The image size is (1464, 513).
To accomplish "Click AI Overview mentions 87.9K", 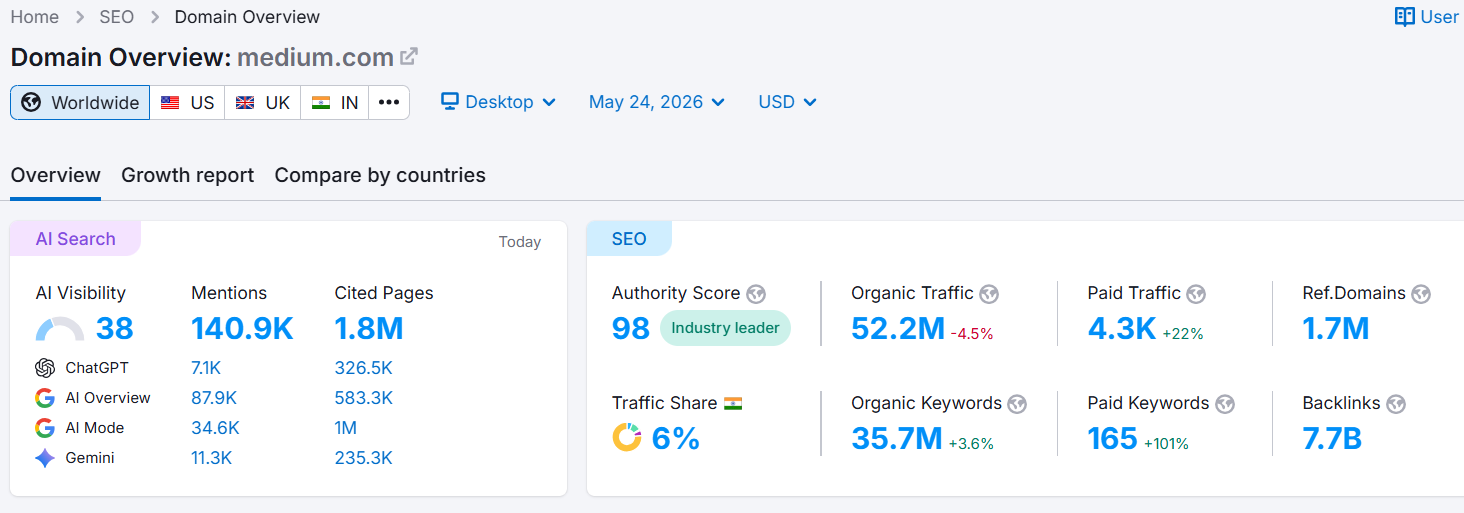I will pyautogui.click(x=214, y=398).
